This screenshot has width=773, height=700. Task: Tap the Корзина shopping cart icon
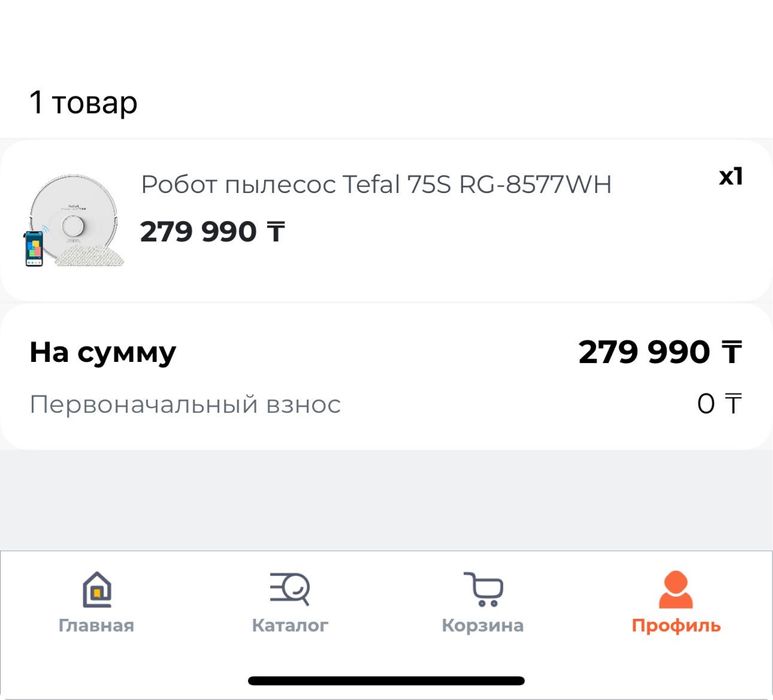(483, 589)
